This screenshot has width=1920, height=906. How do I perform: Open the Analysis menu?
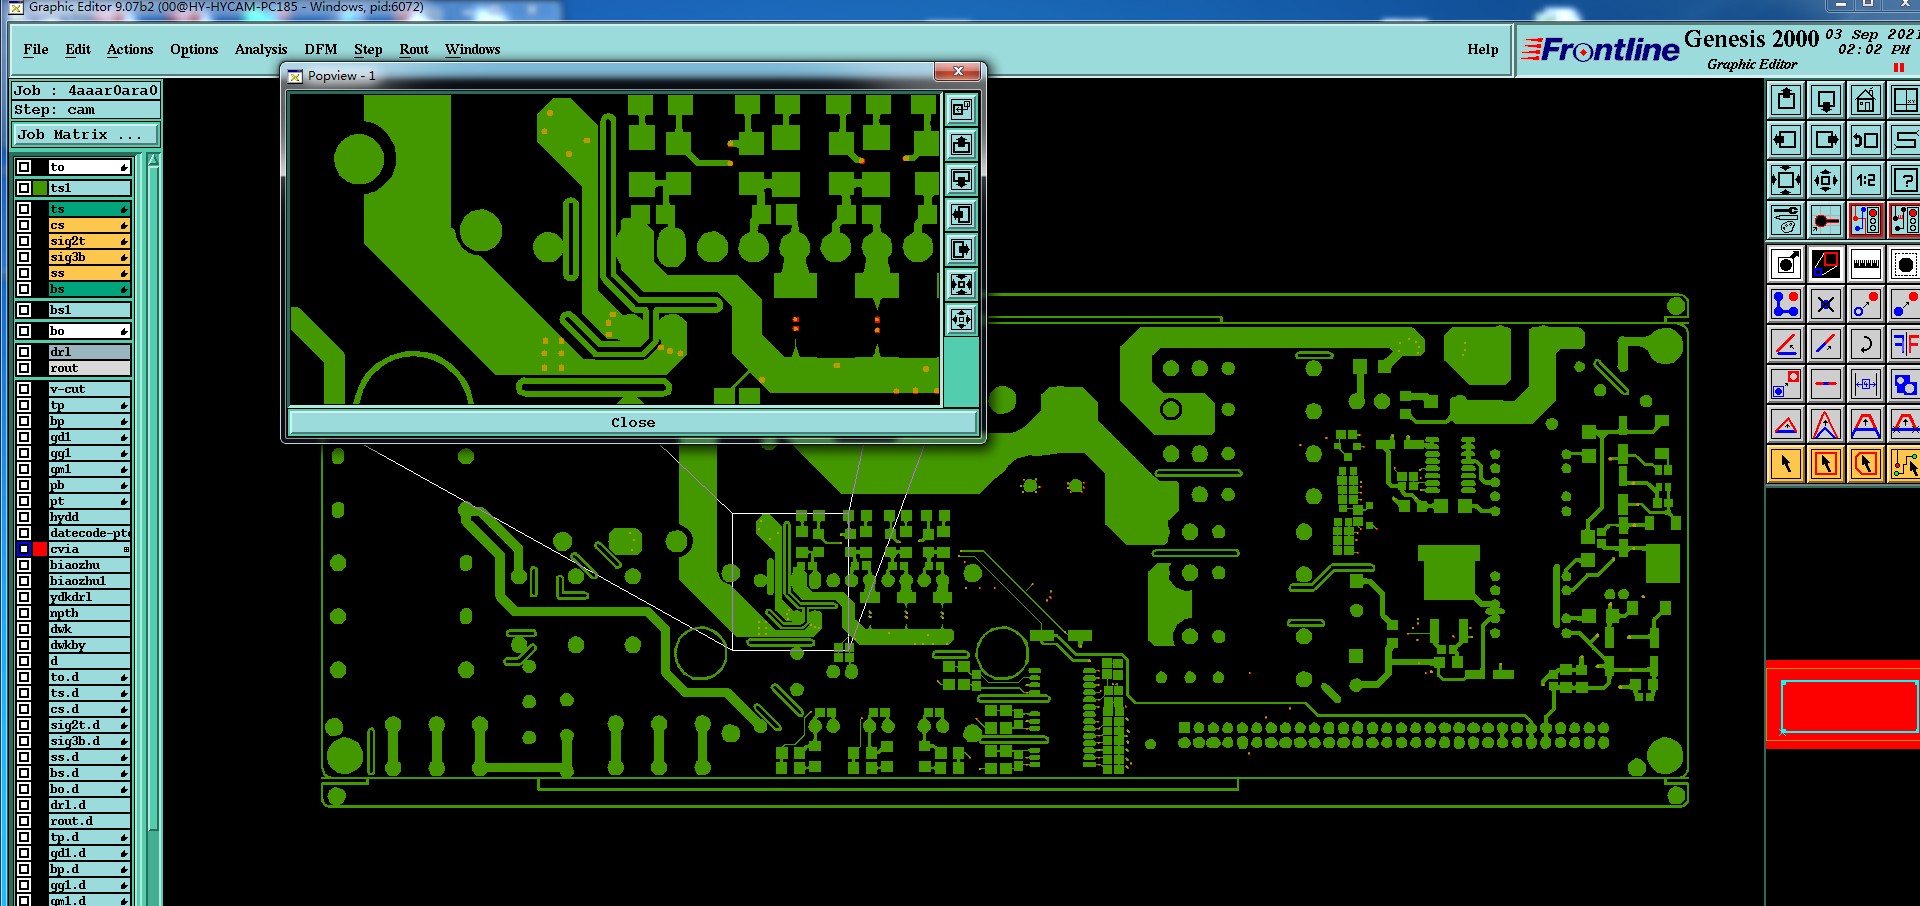(x=260, y=49)
